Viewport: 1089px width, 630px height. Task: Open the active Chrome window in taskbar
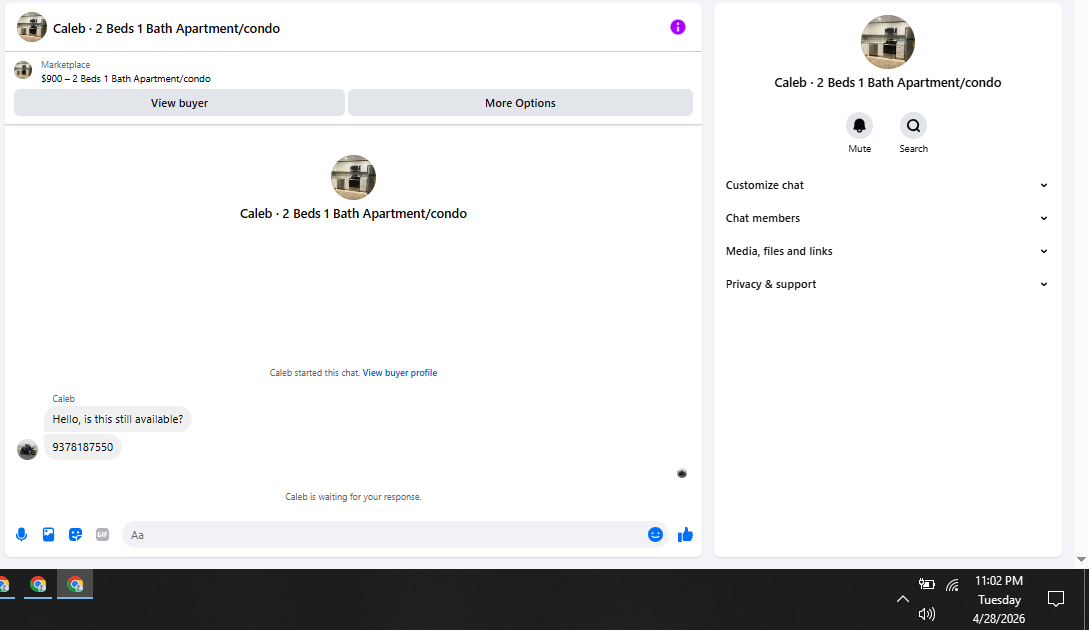coord(75,585)
